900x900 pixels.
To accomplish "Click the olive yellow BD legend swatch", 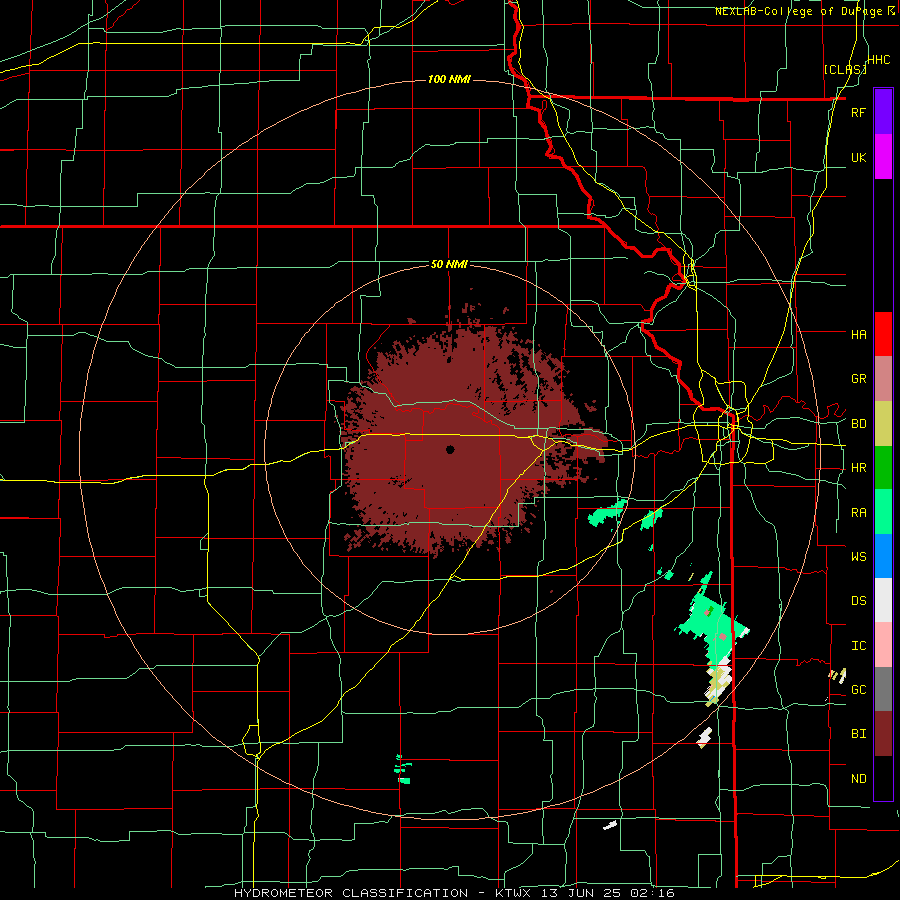I will 883,424.
